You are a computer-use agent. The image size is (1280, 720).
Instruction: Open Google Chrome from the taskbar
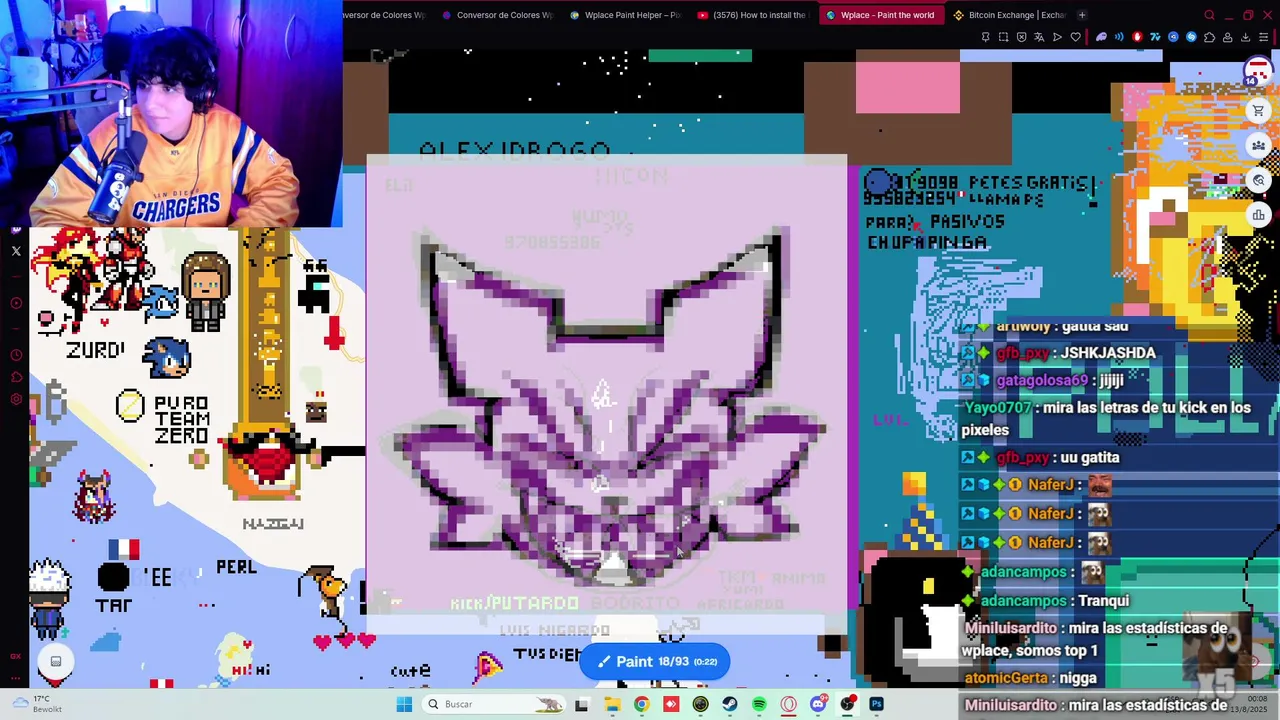(x=641, y=704)
